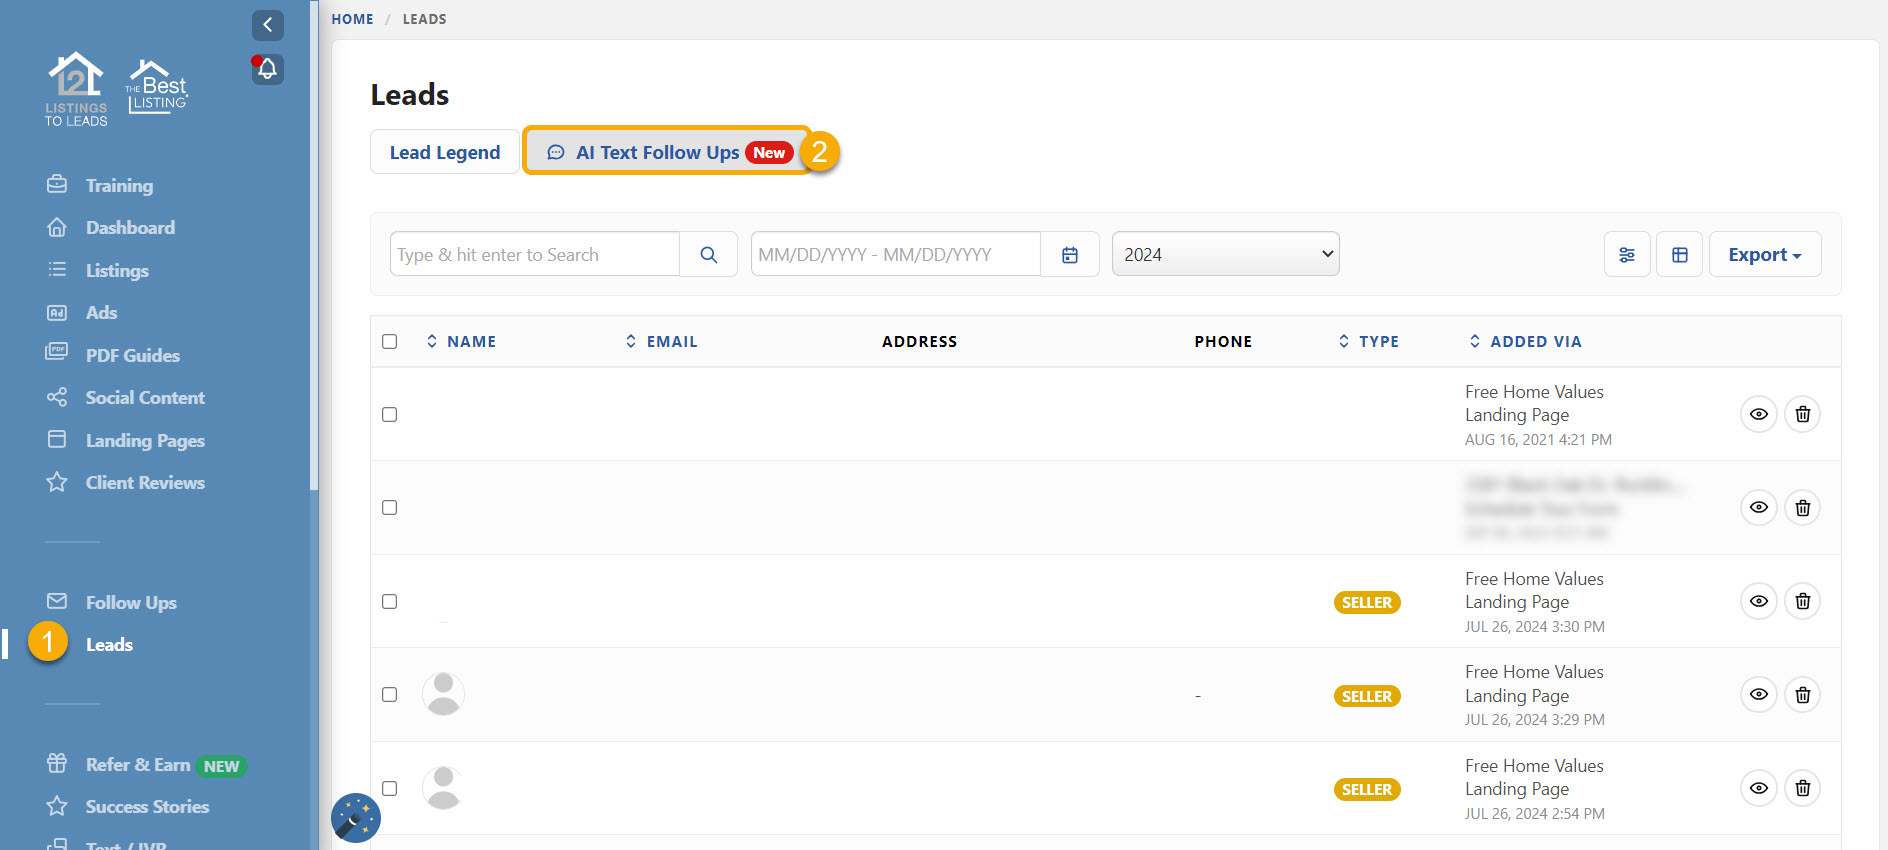Screen dimensions: 1888x850
Task: Expand the Export dropdown menu
Action: click(1764, 255)
